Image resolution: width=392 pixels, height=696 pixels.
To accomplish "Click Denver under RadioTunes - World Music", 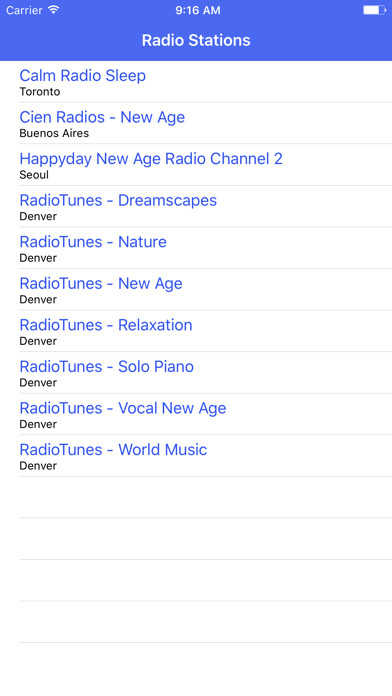I will (x=38, y=466).
